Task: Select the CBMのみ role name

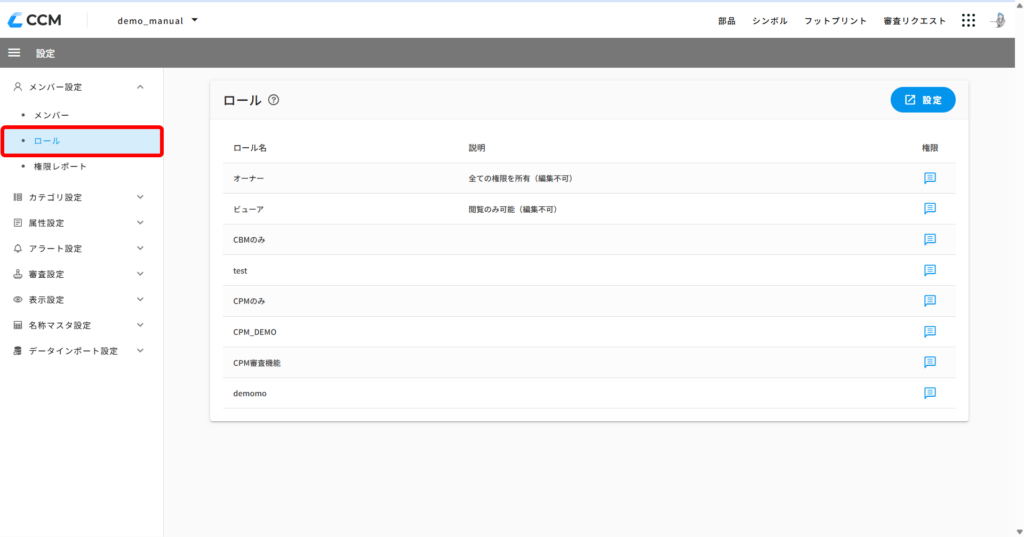Action: [x=249, y=240]
